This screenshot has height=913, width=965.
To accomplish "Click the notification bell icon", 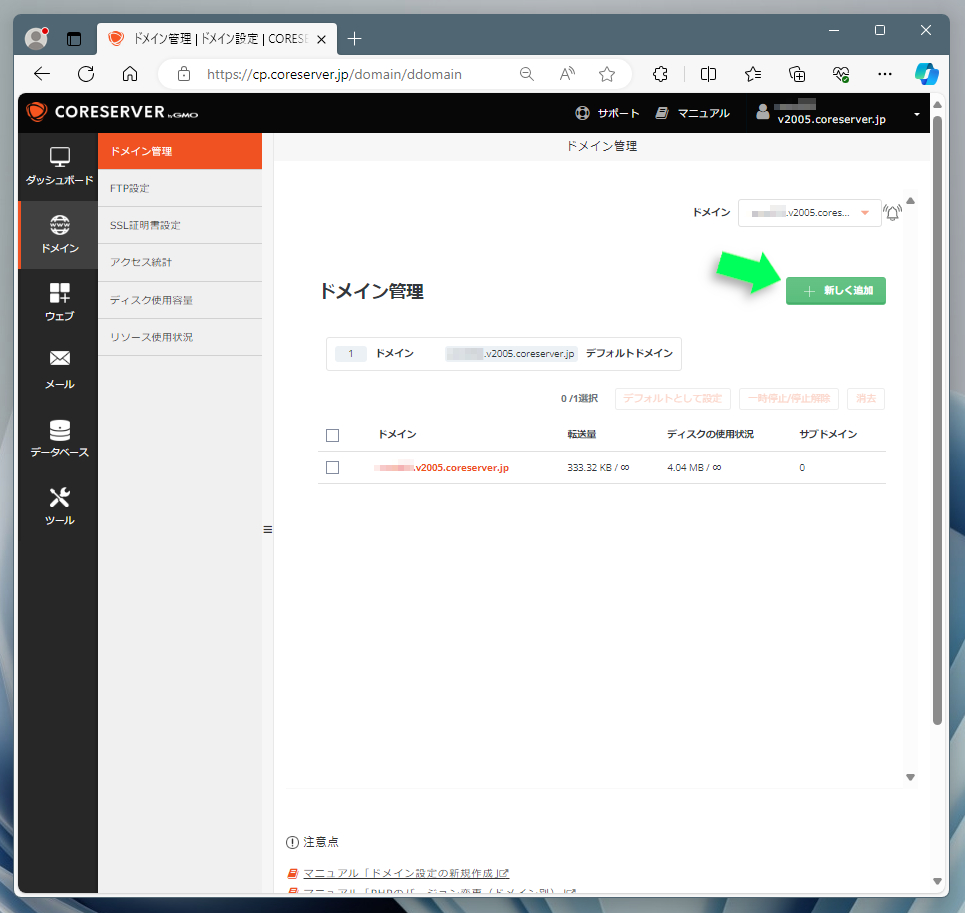I will point(892,213).
